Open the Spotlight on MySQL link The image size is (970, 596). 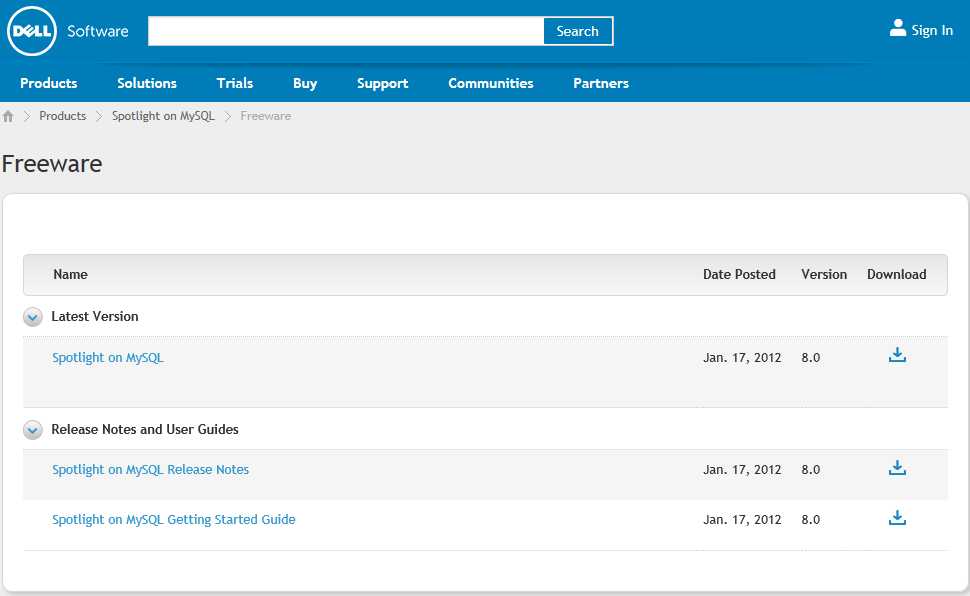click(108, 358)
